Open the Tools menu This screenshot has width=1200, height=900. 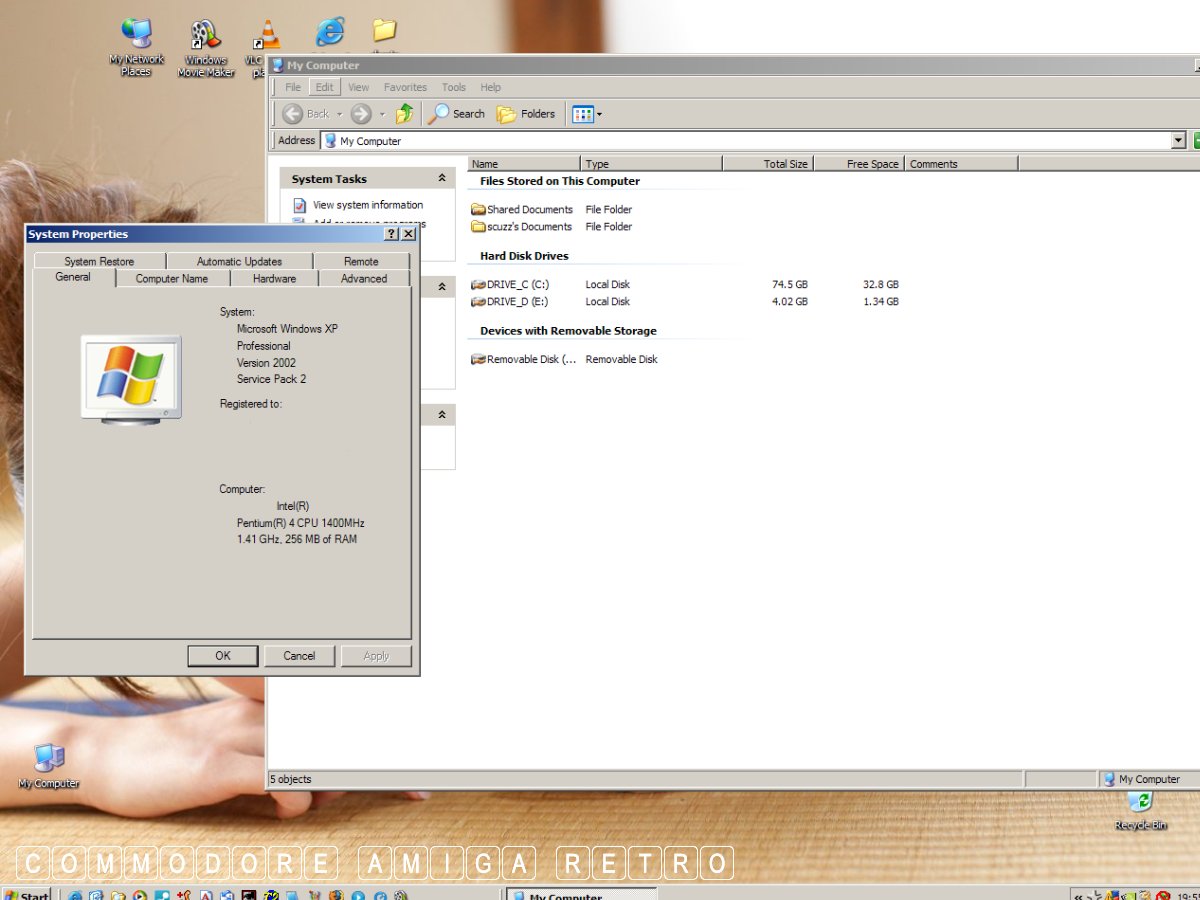coord(453,88)
